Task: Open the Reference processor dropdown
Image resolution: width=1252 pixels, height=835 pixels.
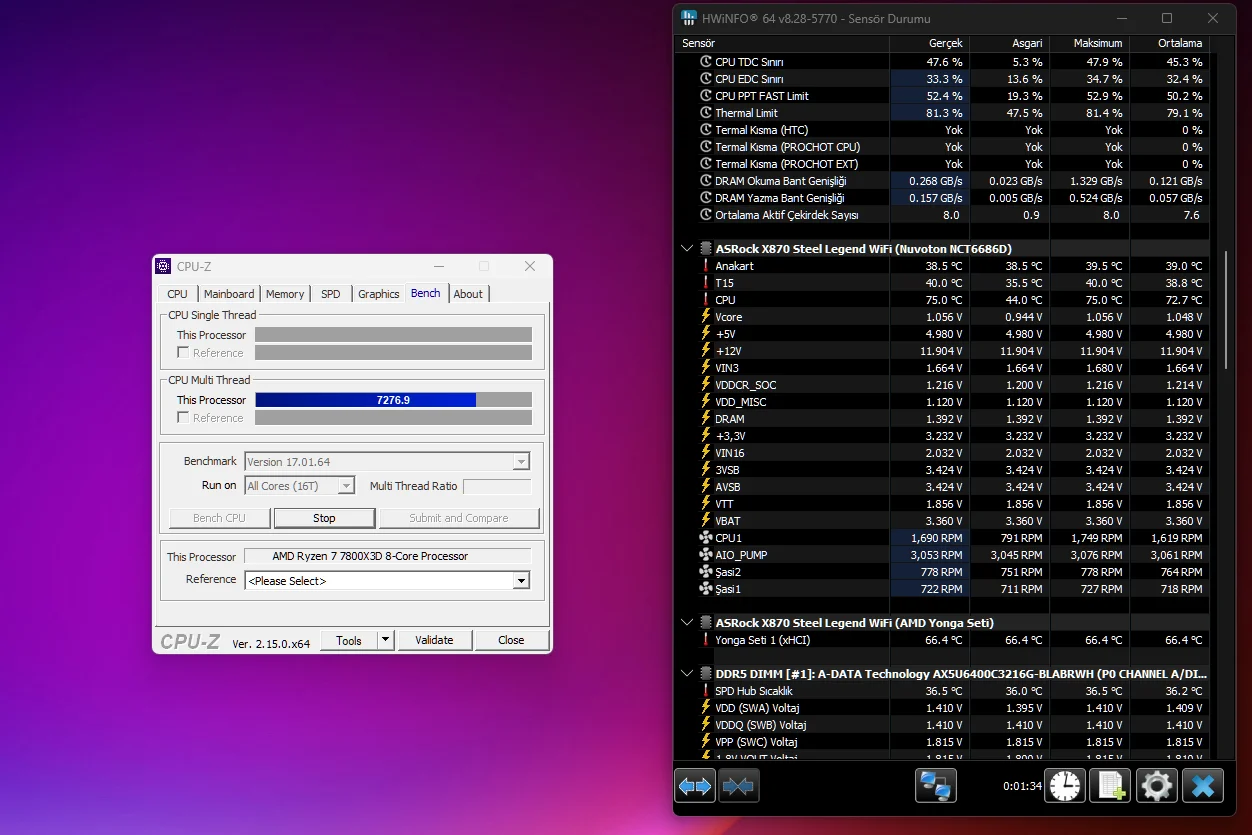Action: pos(520,581)
